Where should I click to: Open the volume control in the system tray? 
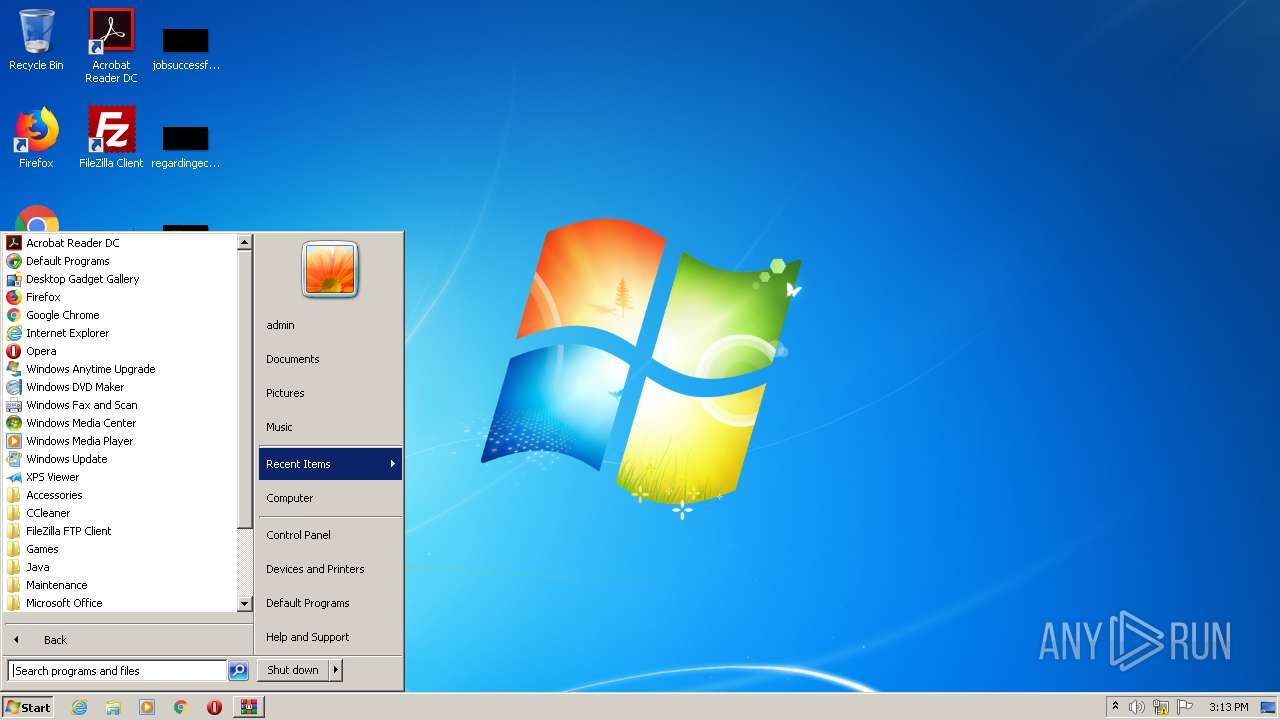(x=1136, y=707)
